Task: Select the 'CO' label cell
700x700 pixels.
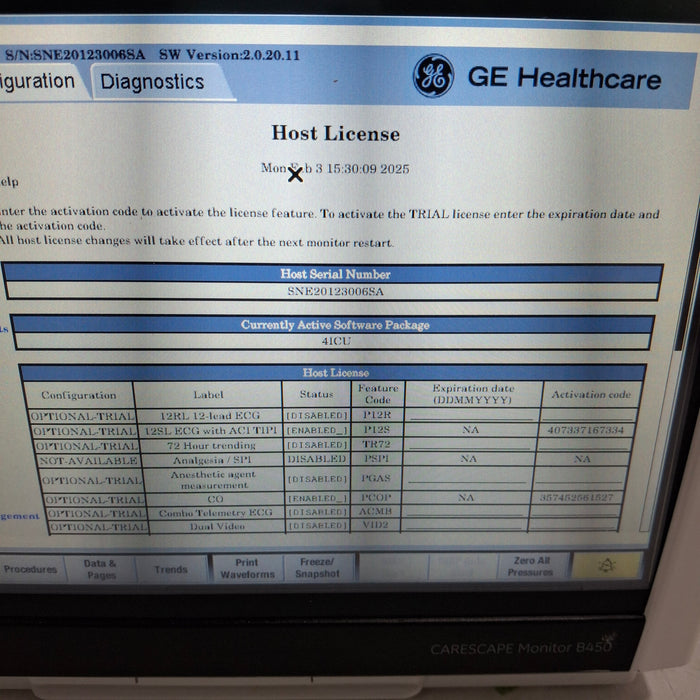Action: point(215,499)
